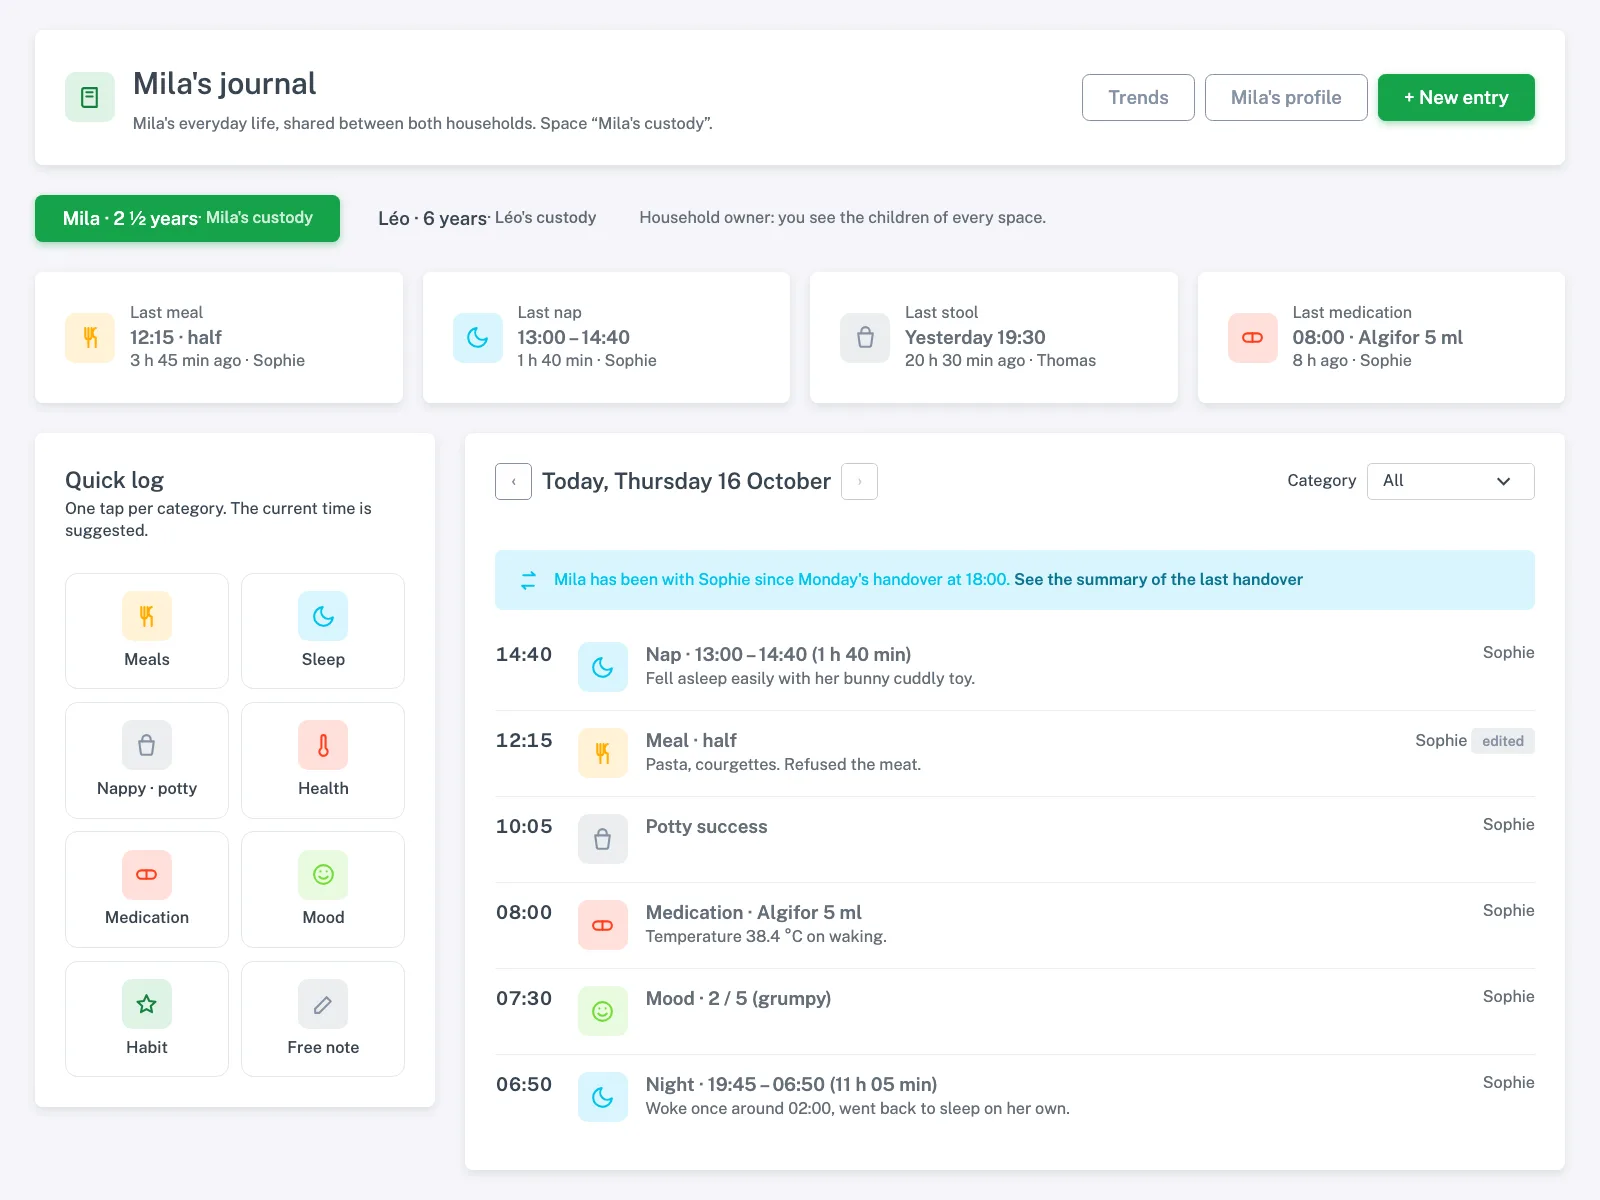1600x1200 pixels.
Task: Click smiley icon of 07:30 Mood entry
Action: point(603,1011)
